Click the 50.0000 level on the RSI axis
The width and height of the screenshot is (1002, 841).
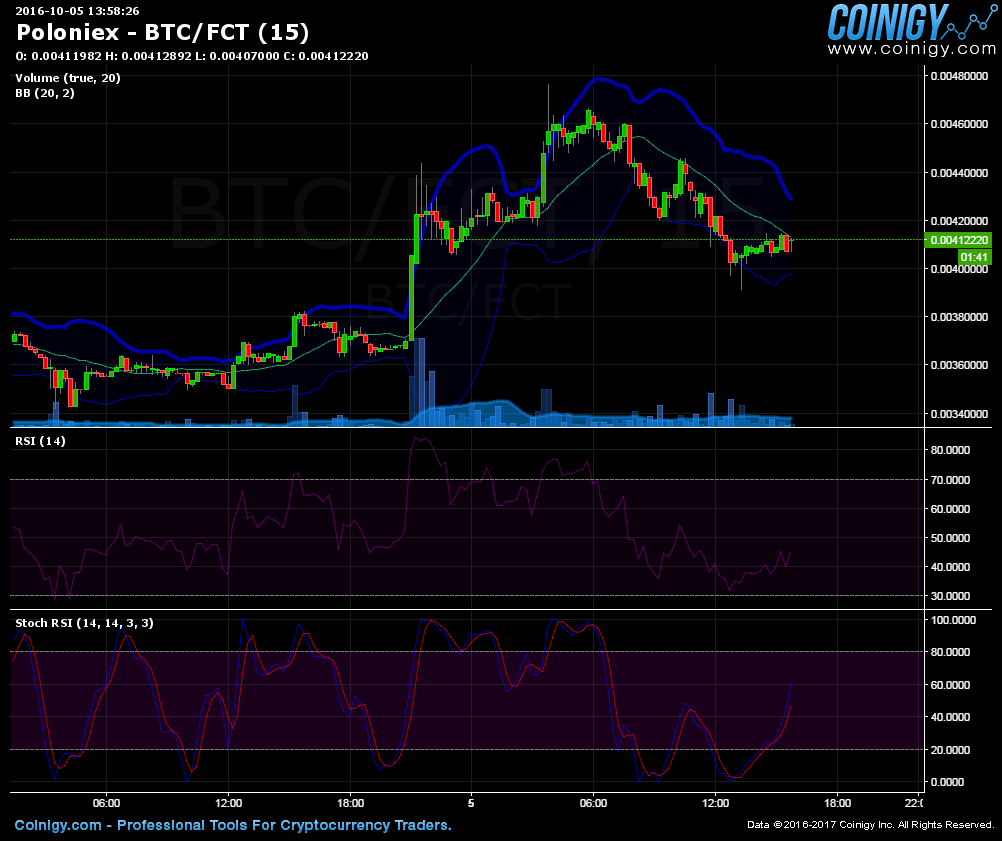point(950,538)
